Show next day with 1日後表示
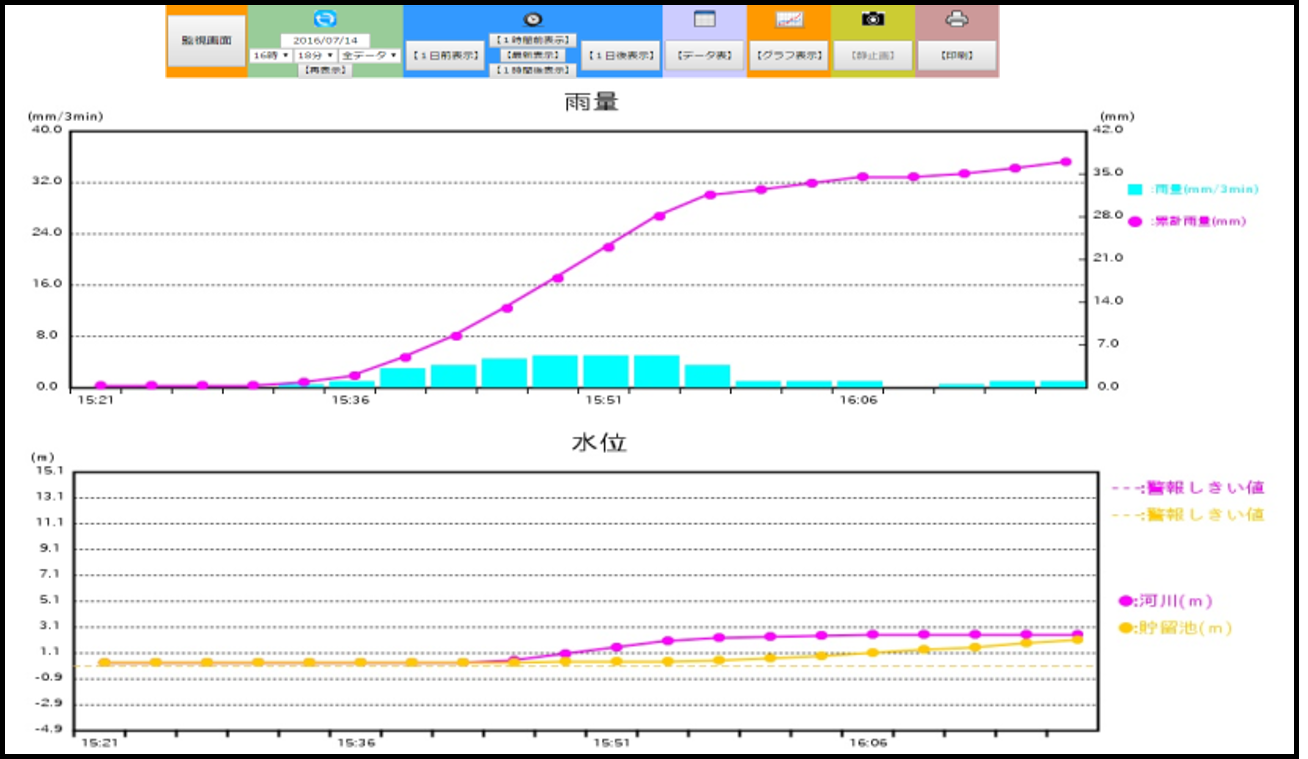Image resolution: width=1308 pixels, height=759 pixels. click(620, 55)
